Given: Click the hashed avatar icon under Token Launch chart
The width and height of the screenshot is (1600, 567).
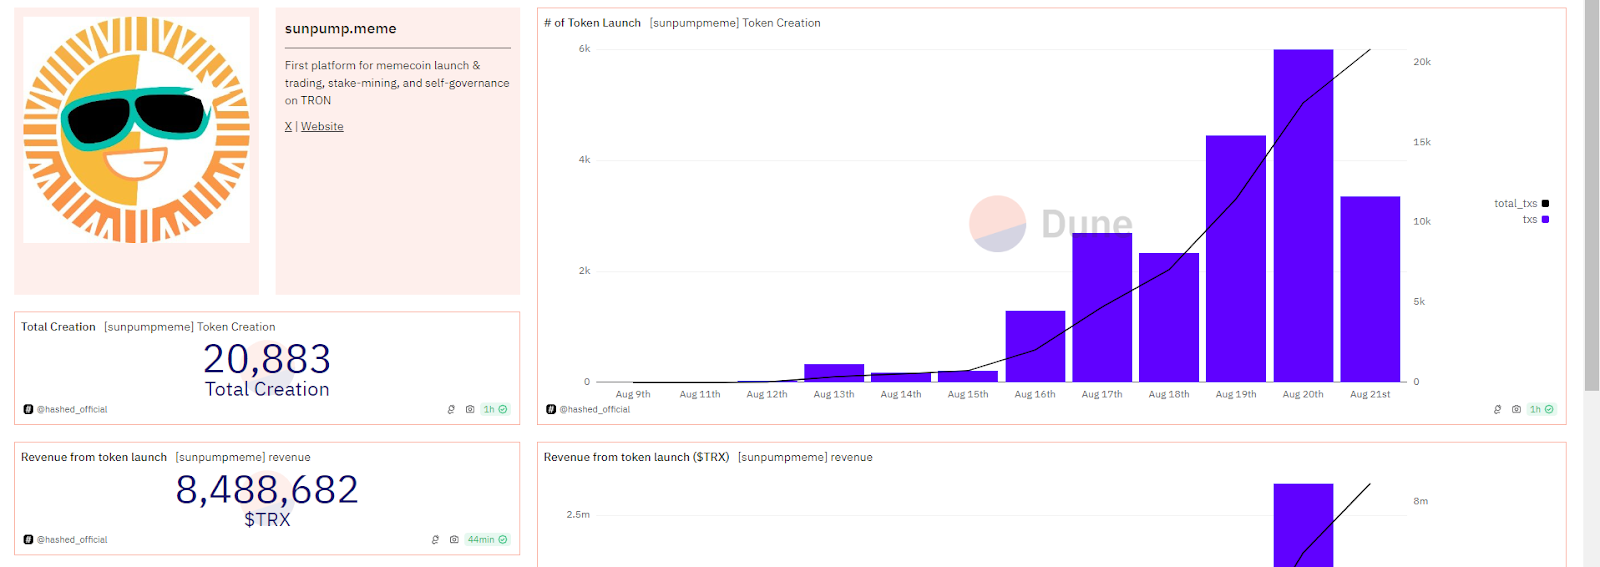Looking at the screenshot, I should pos(551,409).
